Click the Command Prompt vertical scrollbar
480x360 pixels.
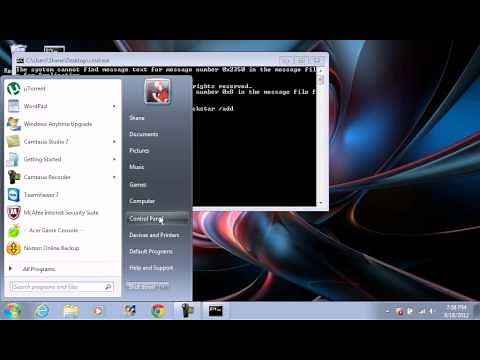click(x=321, y=137)
